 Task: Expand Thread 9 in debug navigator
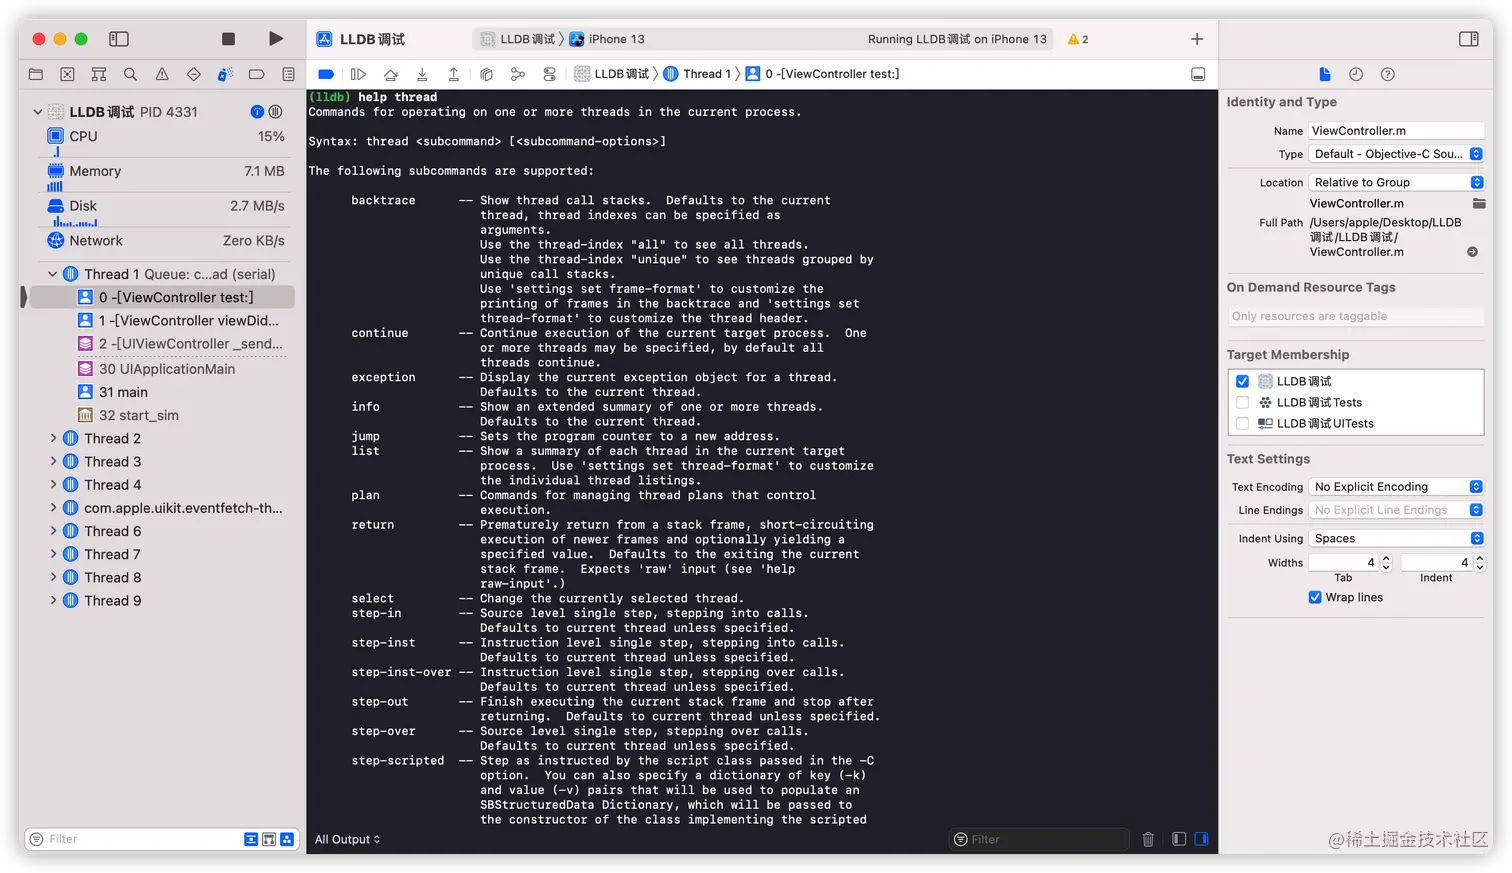[x=53, y=600]
